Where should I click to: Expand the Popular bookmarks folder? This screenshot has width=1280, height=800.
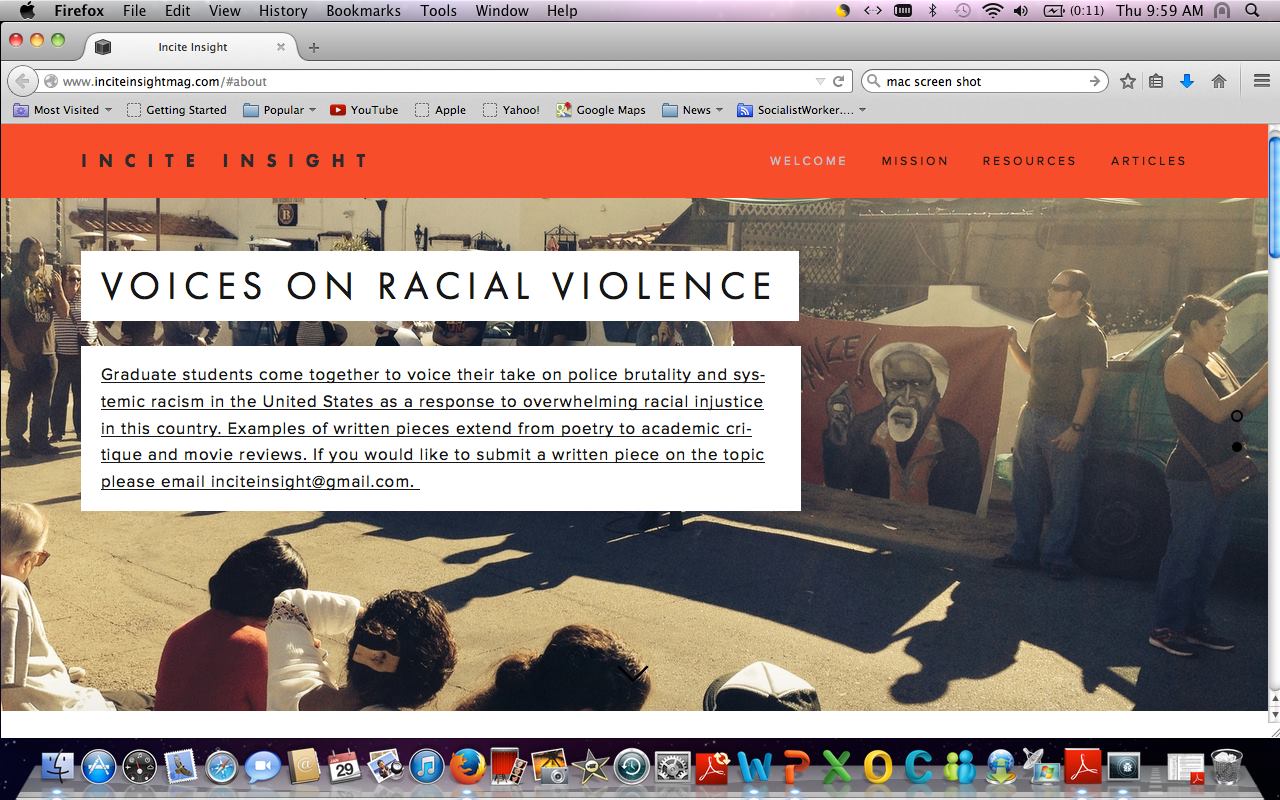pyautogui.click(x=280, y=110)
